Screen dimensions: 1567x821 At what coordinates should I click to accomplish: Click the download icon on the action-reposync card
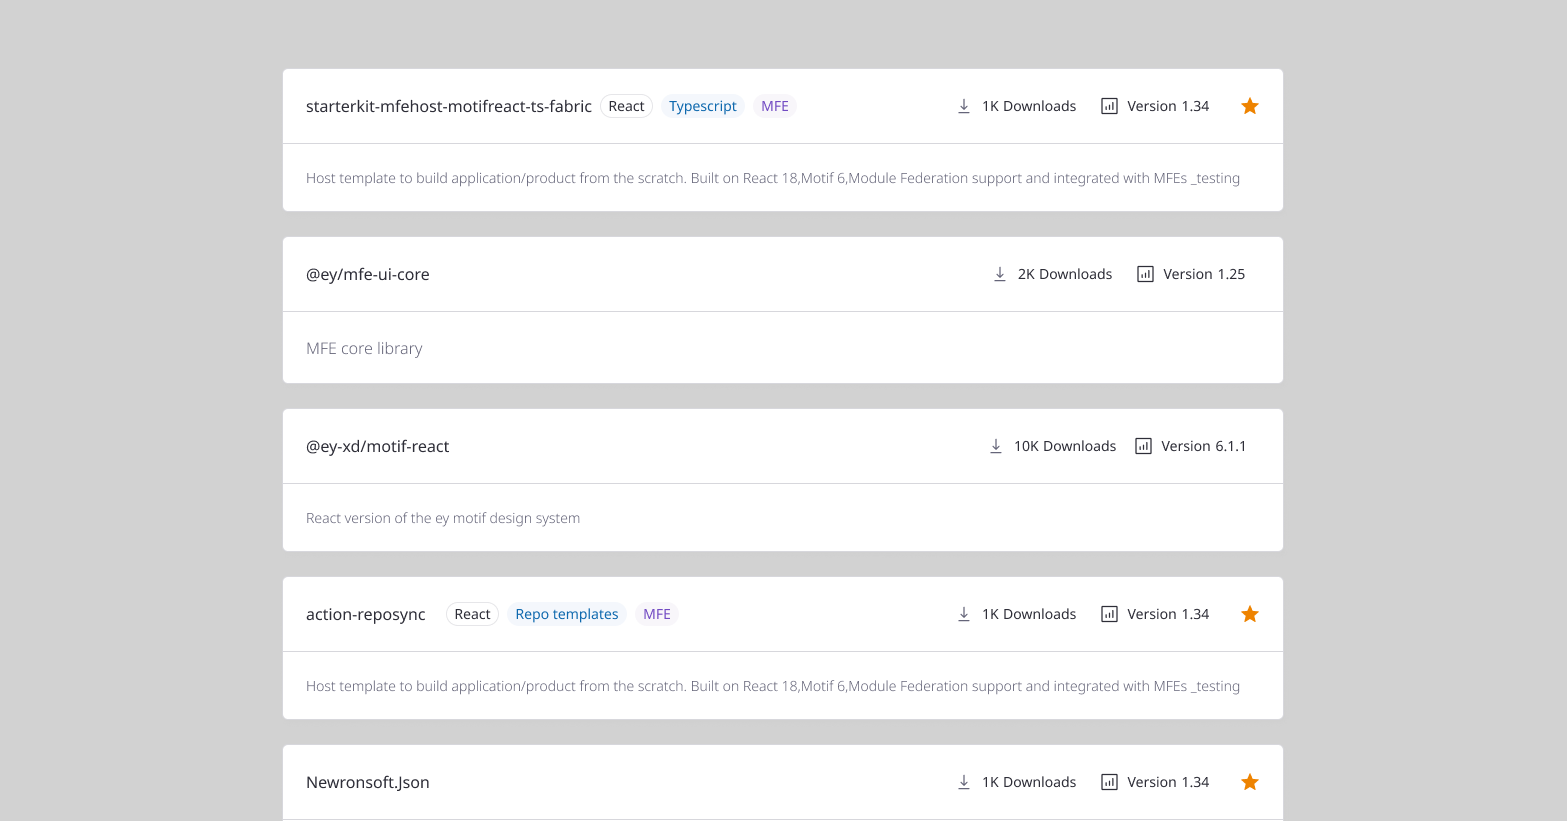pos(964,613)
